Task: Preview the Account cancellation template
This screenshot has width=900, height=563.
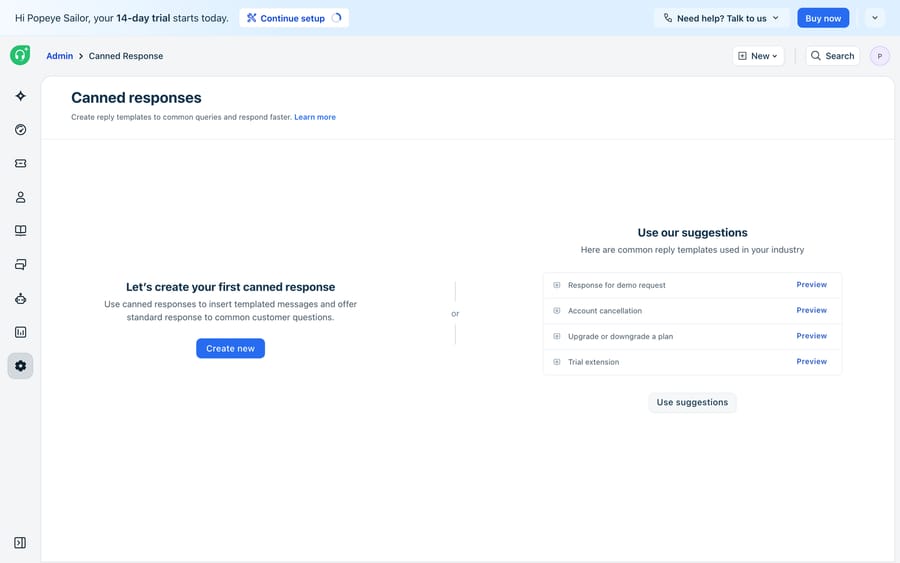Action: coord(812,310)
